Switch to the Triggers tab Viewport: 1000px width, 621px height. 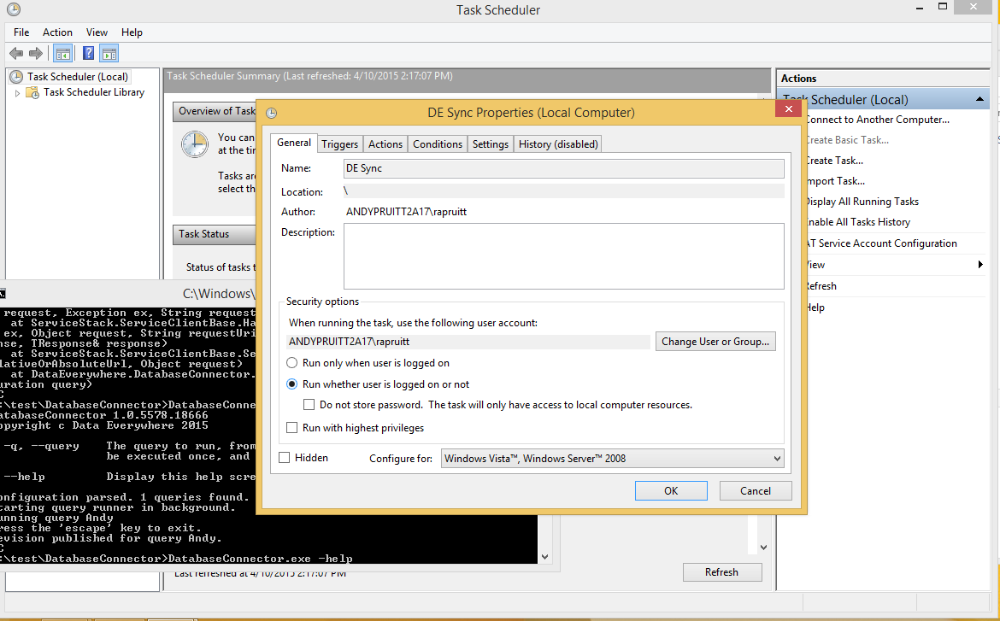[340, 144]
